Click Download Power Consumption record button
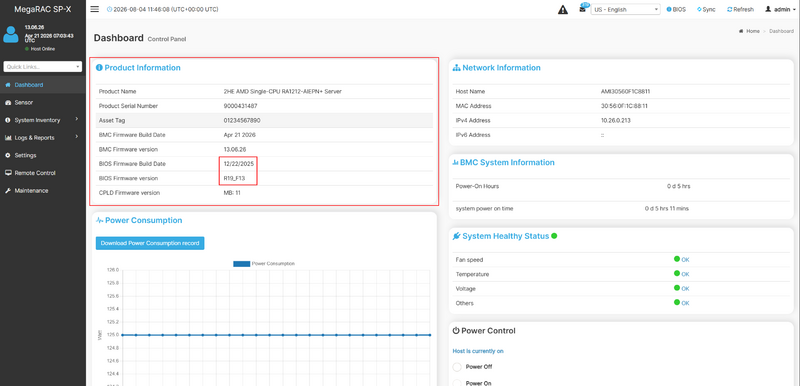This screenshot has width=800, height=386. click(150, 243)
